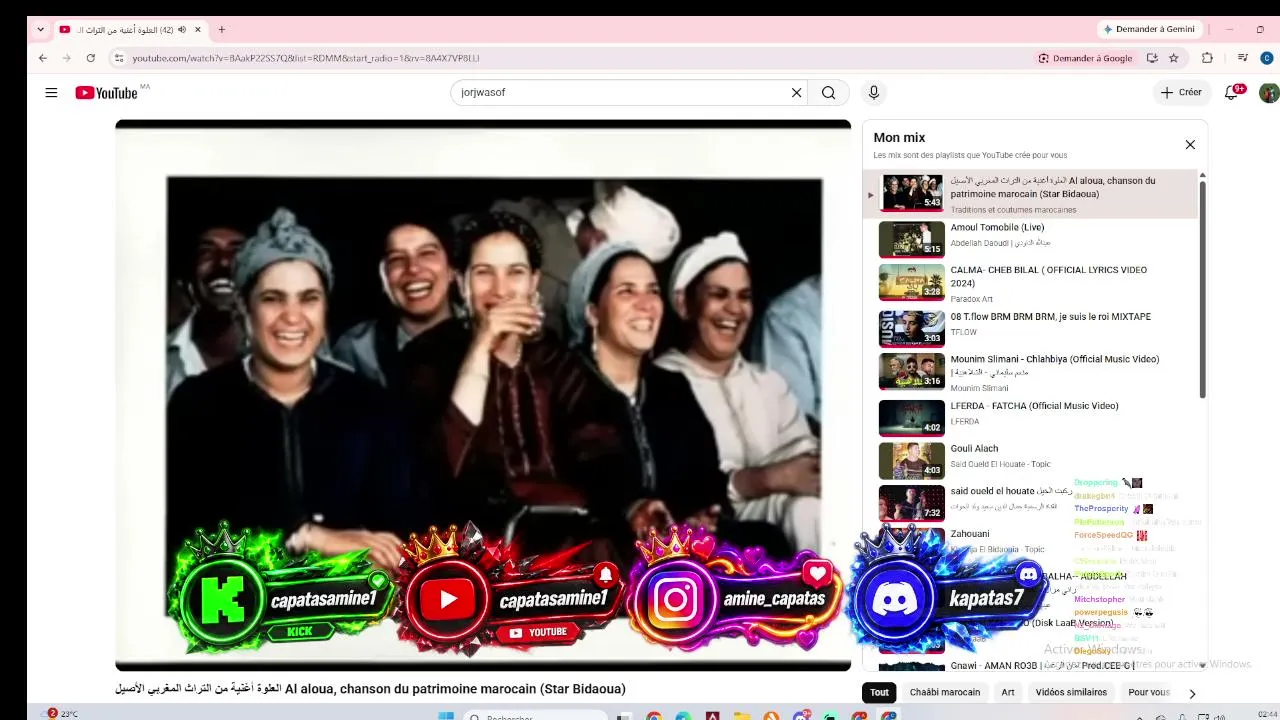View site information for youtube.com

(x=119, y=58)
